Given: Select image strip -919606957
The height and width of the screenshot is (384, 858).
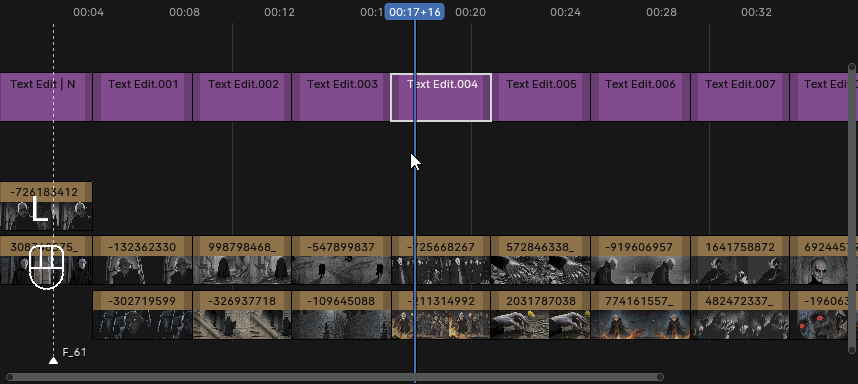Looking at the screenshot, I should point(640,260).
